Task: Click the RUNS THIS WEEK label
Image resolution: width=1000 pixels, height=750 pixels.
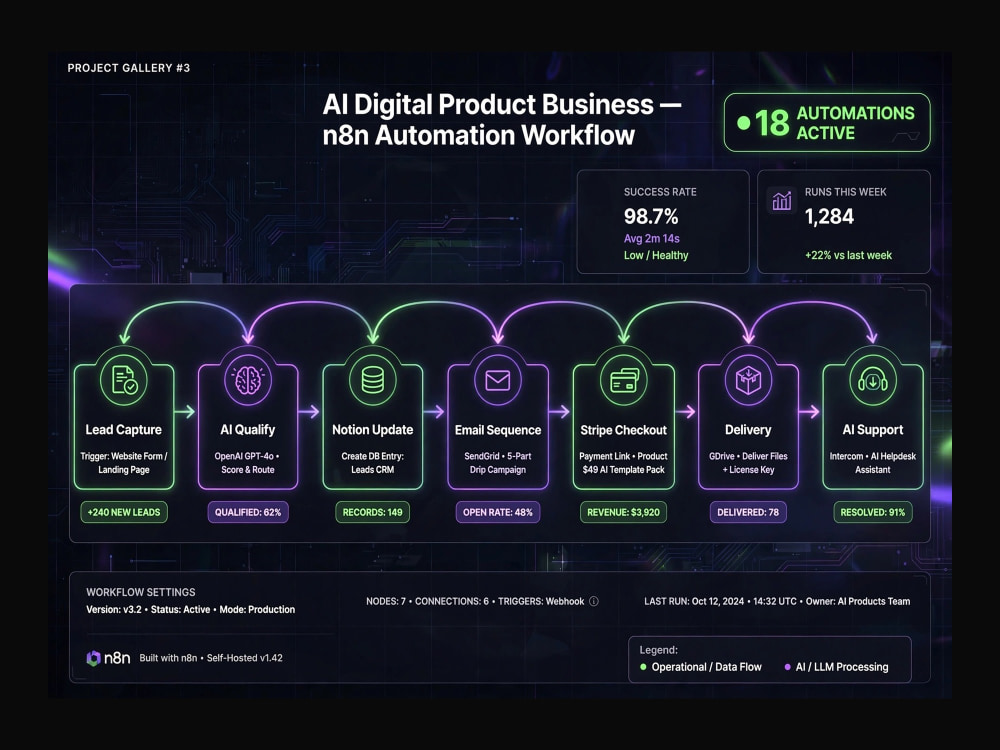Action: [846, 192]
